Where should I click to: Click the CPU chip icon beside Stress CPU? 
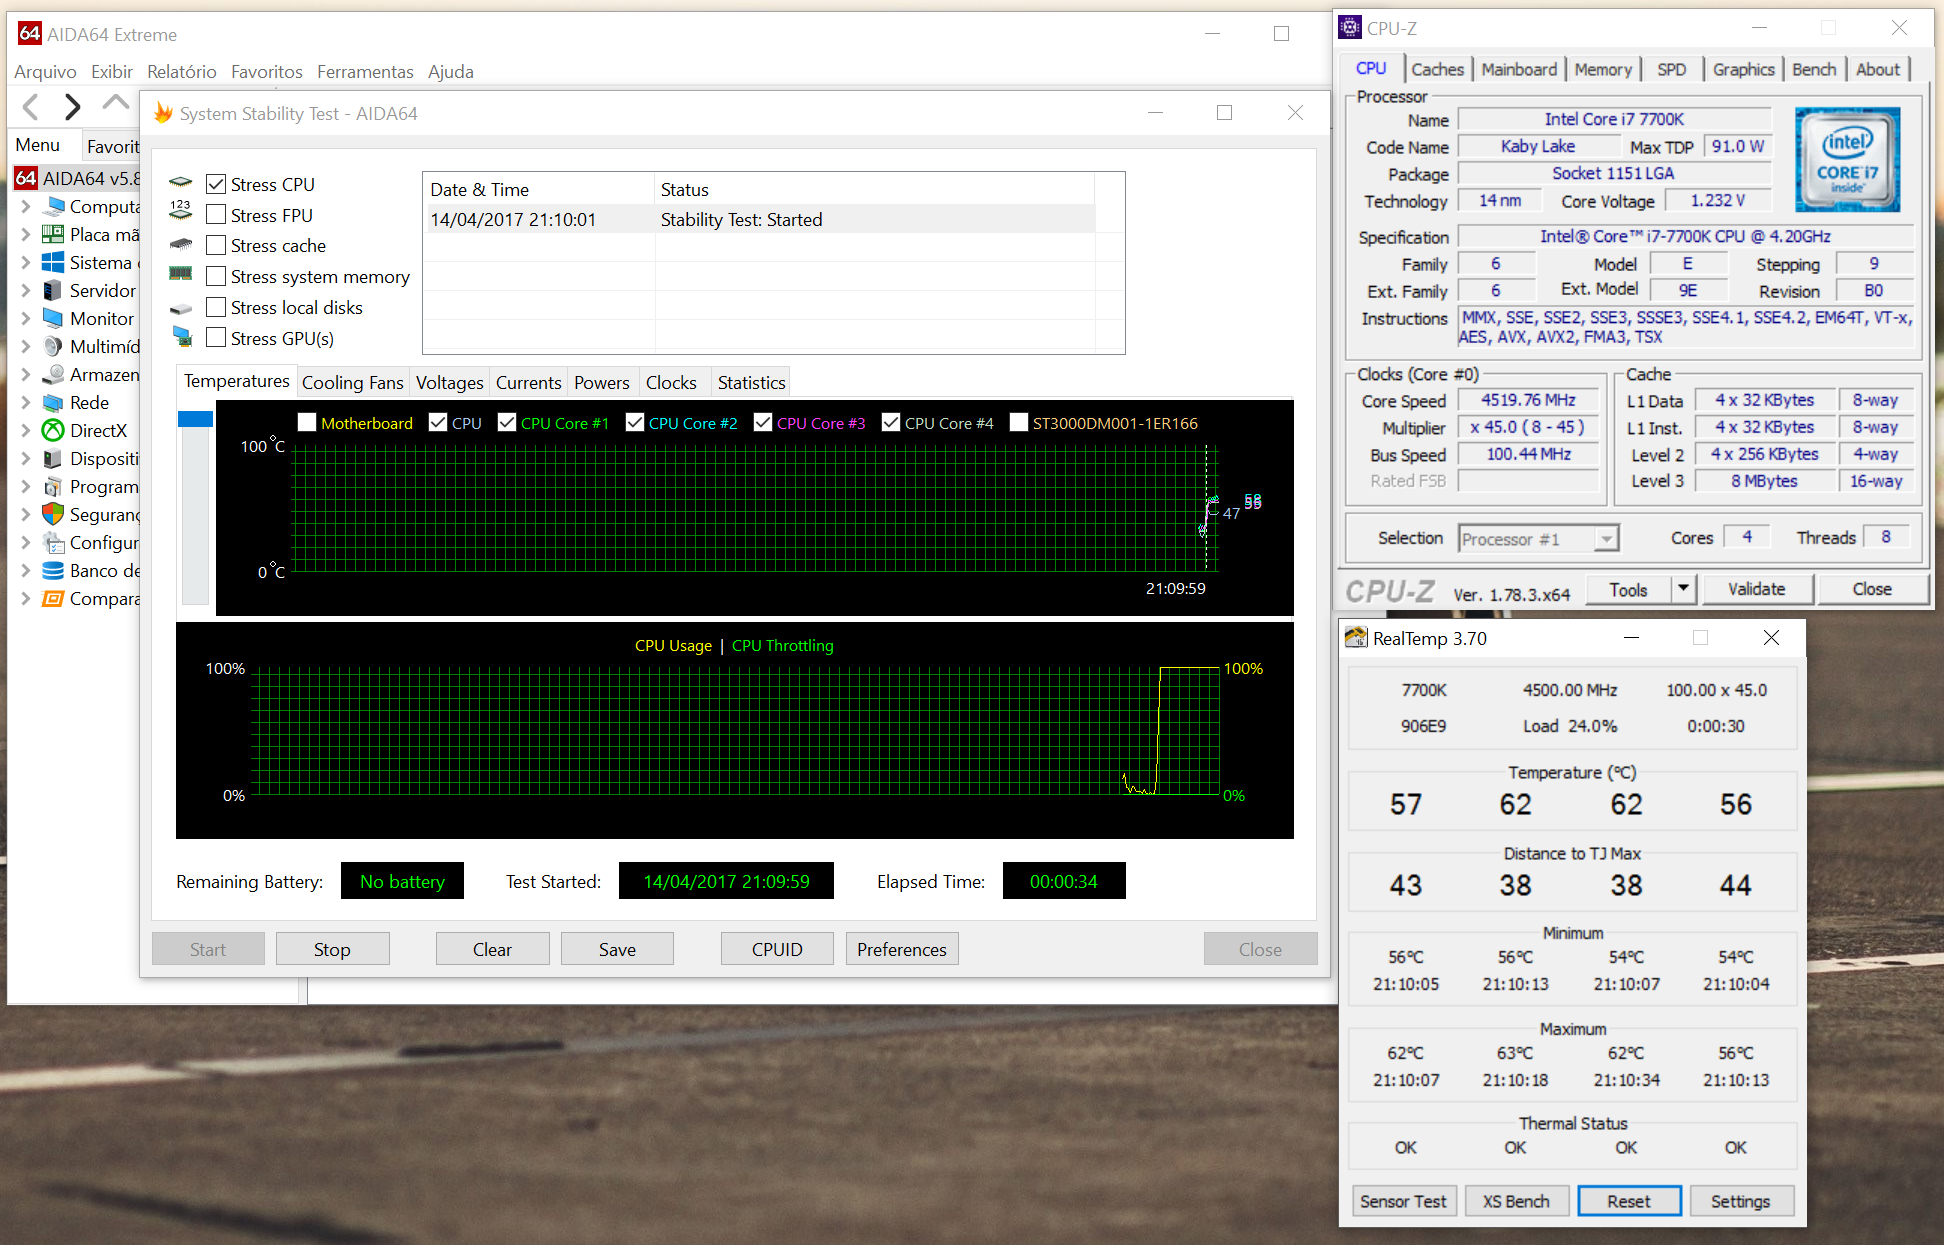click(x=181, y=182)
